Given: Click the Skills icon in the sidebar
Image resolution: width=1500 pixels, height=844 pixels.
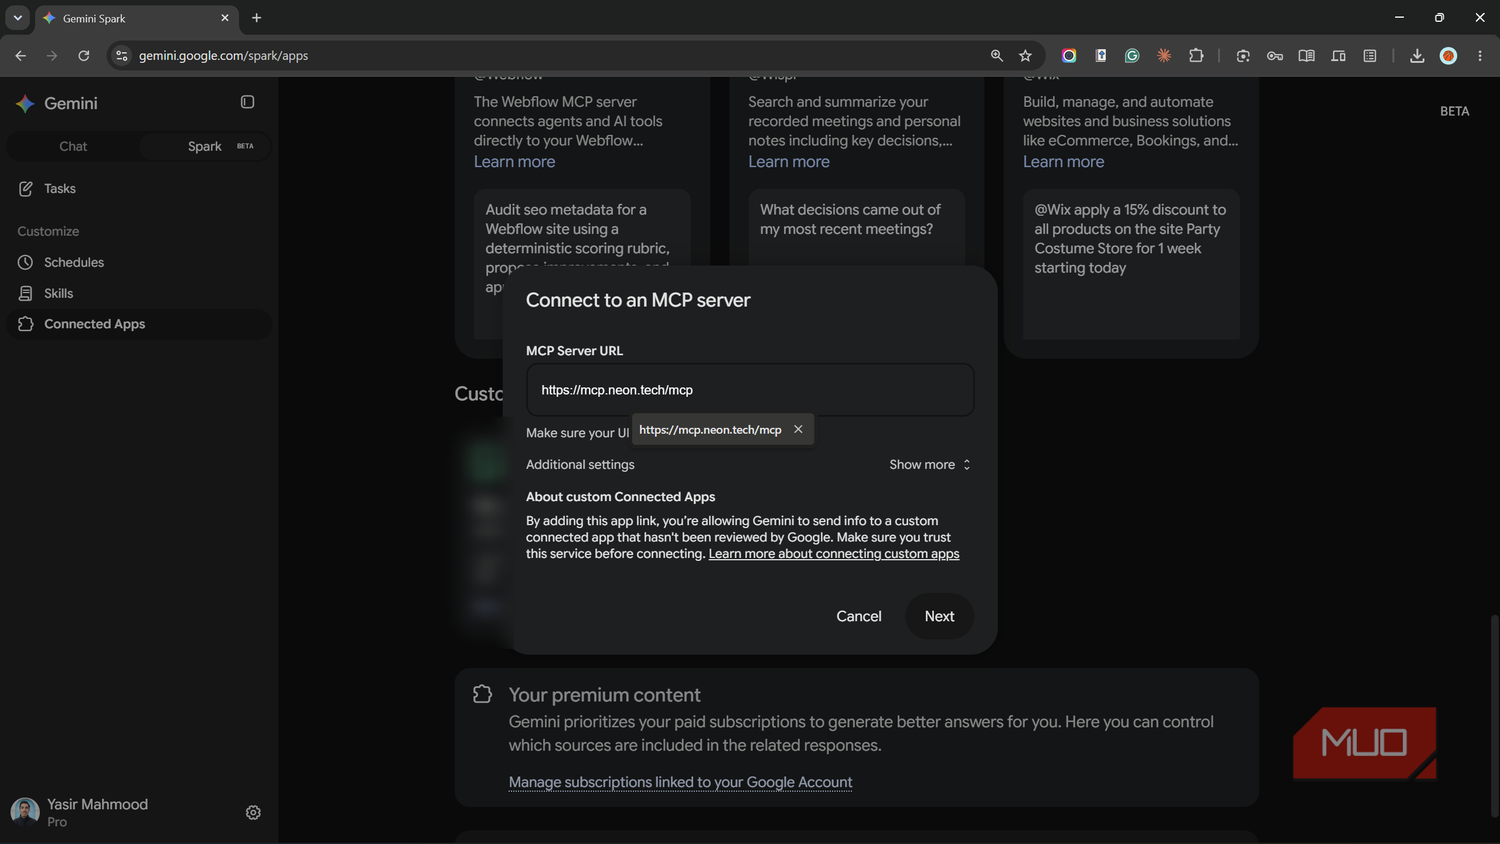Looking at the screenshot, I should click(26, 293).
